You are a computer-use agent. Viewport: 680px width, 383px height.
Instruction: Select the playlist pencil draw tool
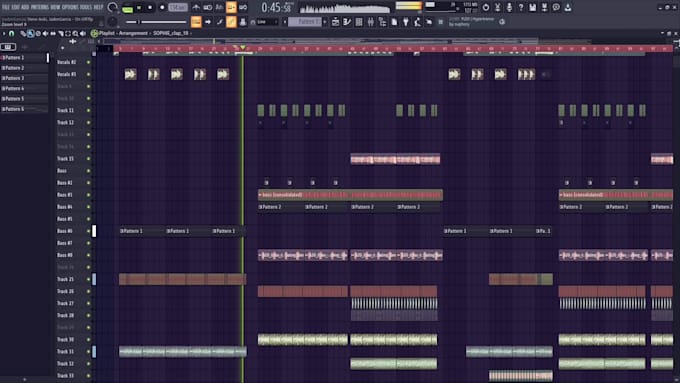(23, 33)
